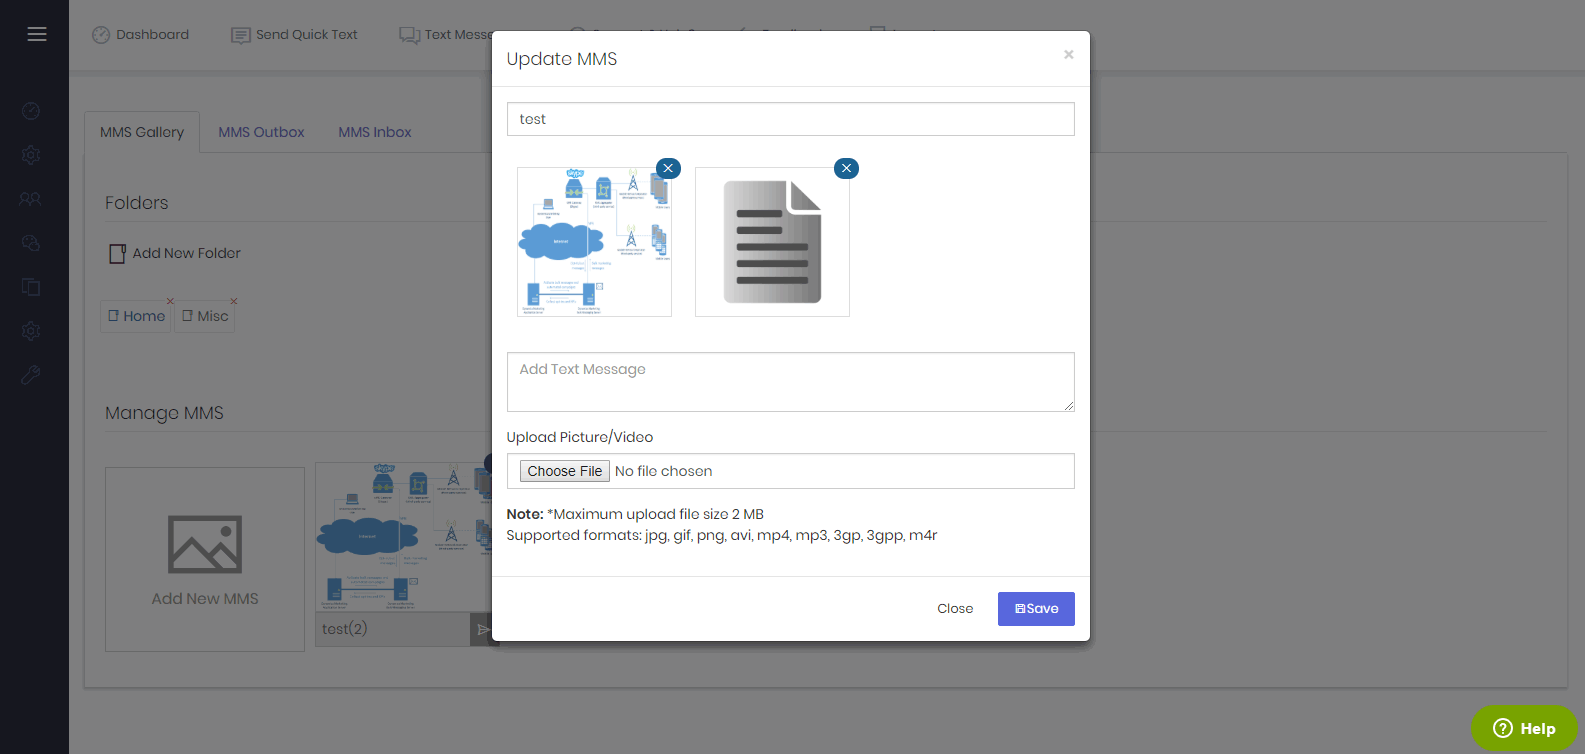Switch to the MMS Outbox tab

tap(261, 132)
